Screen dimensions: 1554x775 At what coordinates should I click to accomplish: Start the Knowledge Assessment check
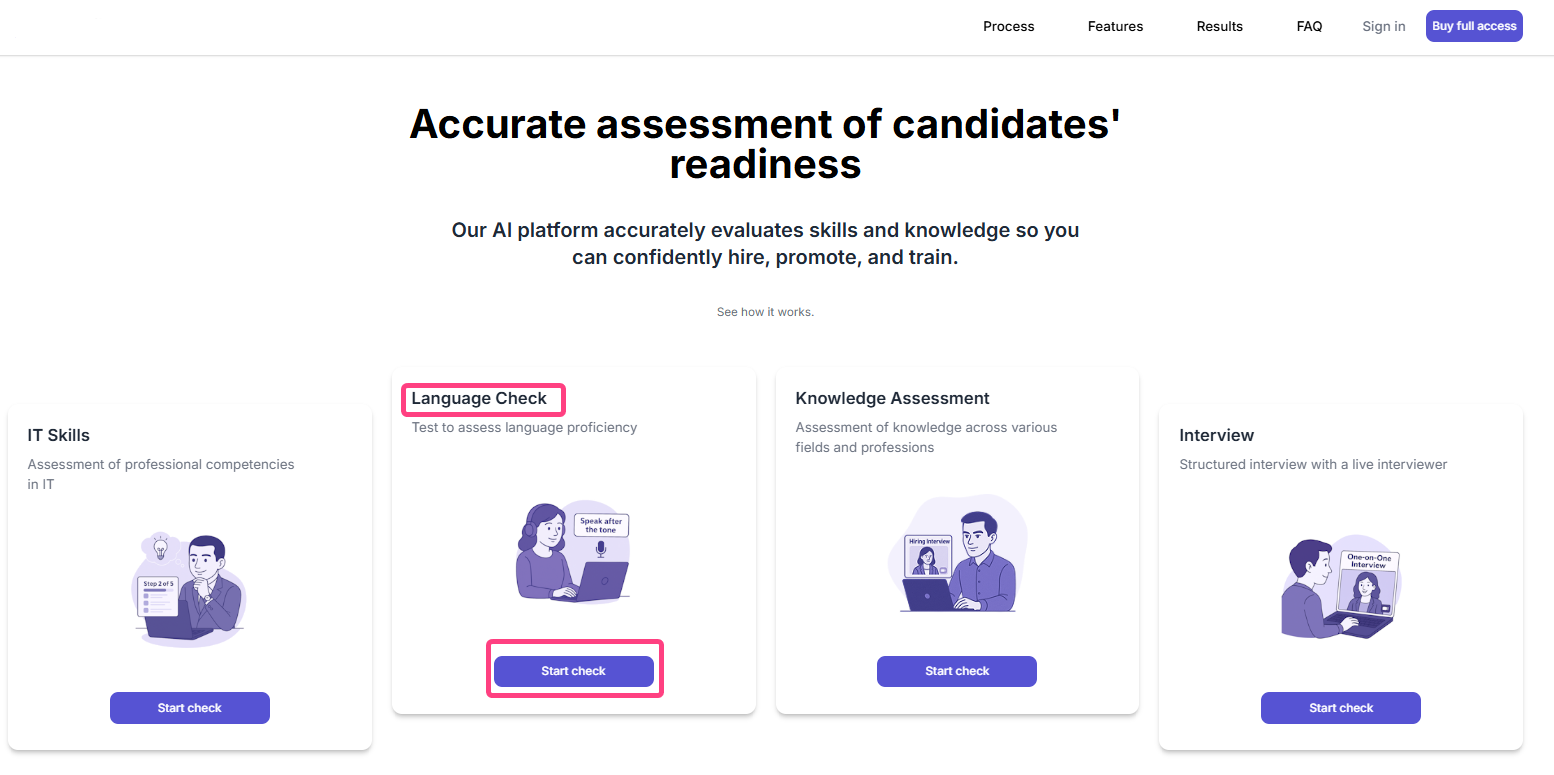pyautogui.click(x=957, y=671)
